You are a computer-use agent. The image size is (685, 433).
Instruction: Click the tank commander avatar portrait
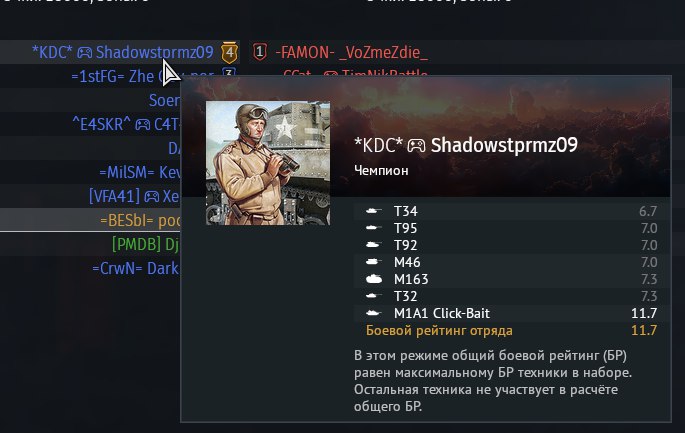(268, 163)
